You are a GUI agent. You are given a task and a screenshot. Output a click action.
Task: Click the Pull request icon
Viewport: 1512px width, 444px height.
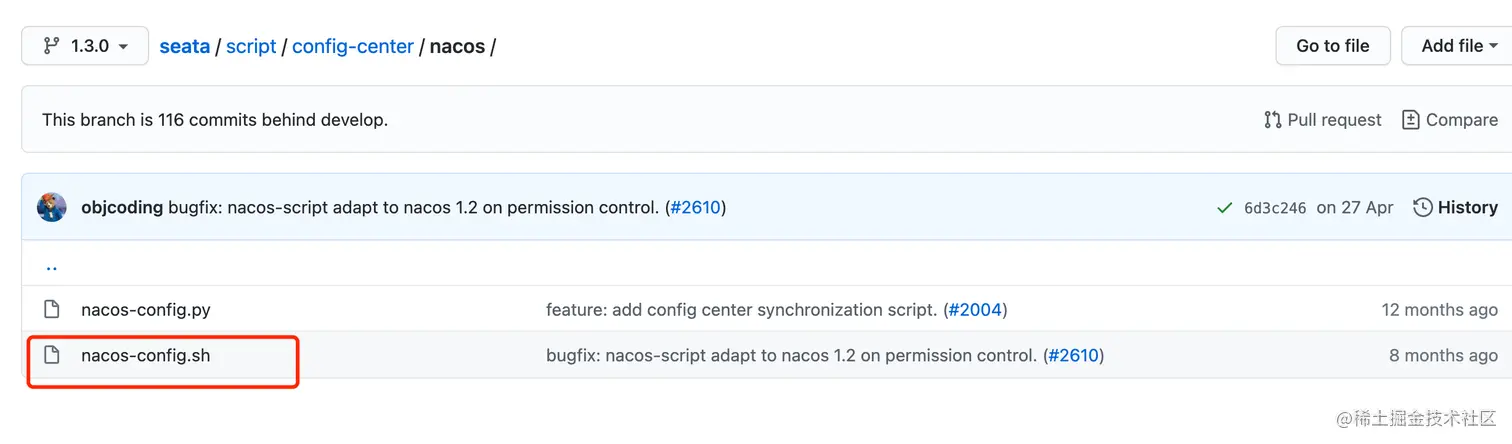(1273, 120)
